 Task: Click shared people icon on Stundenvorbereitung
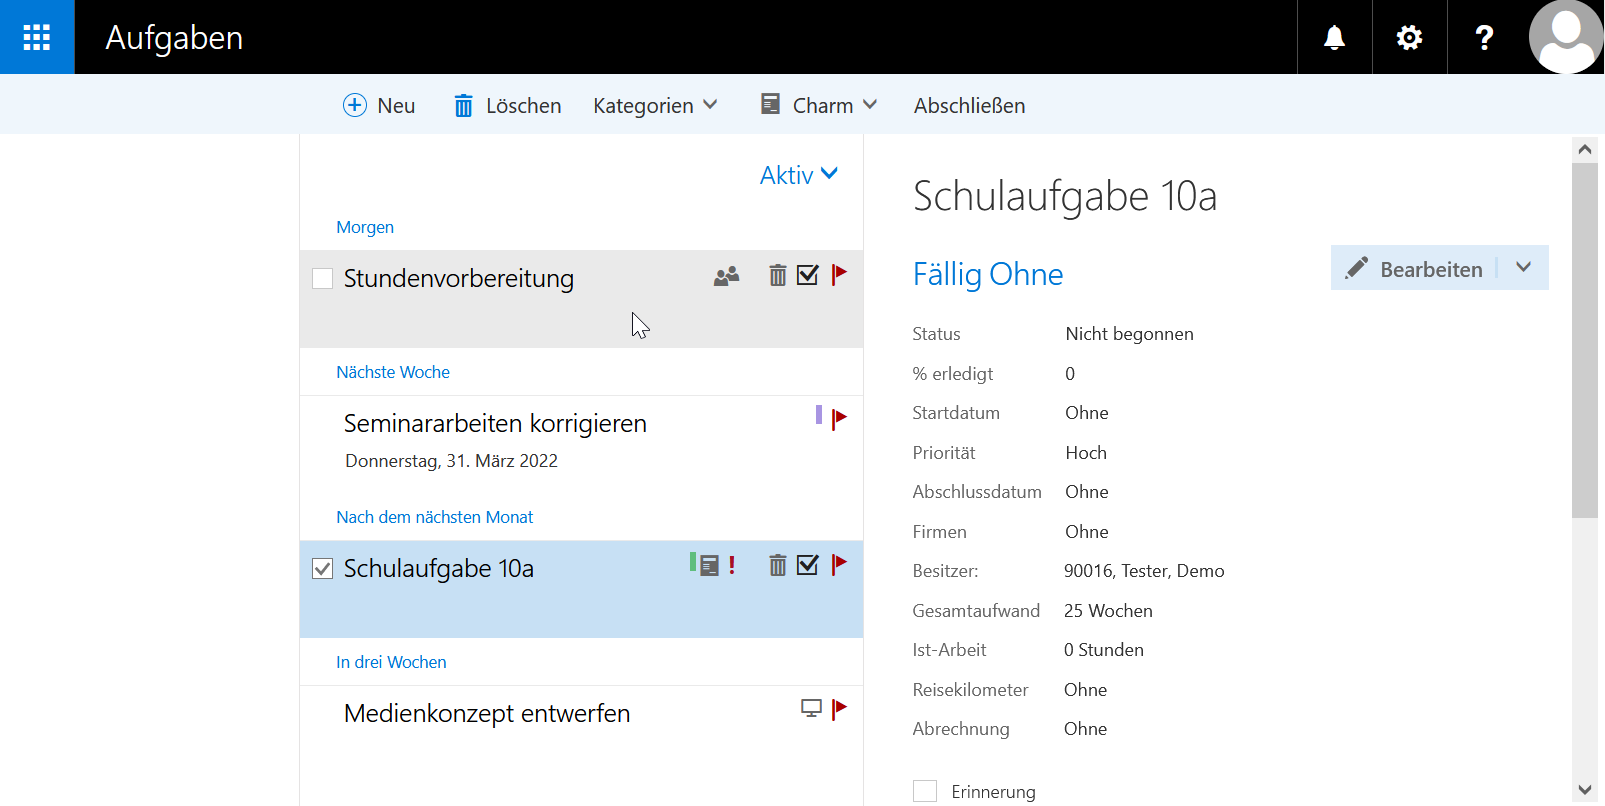point(726,276)
